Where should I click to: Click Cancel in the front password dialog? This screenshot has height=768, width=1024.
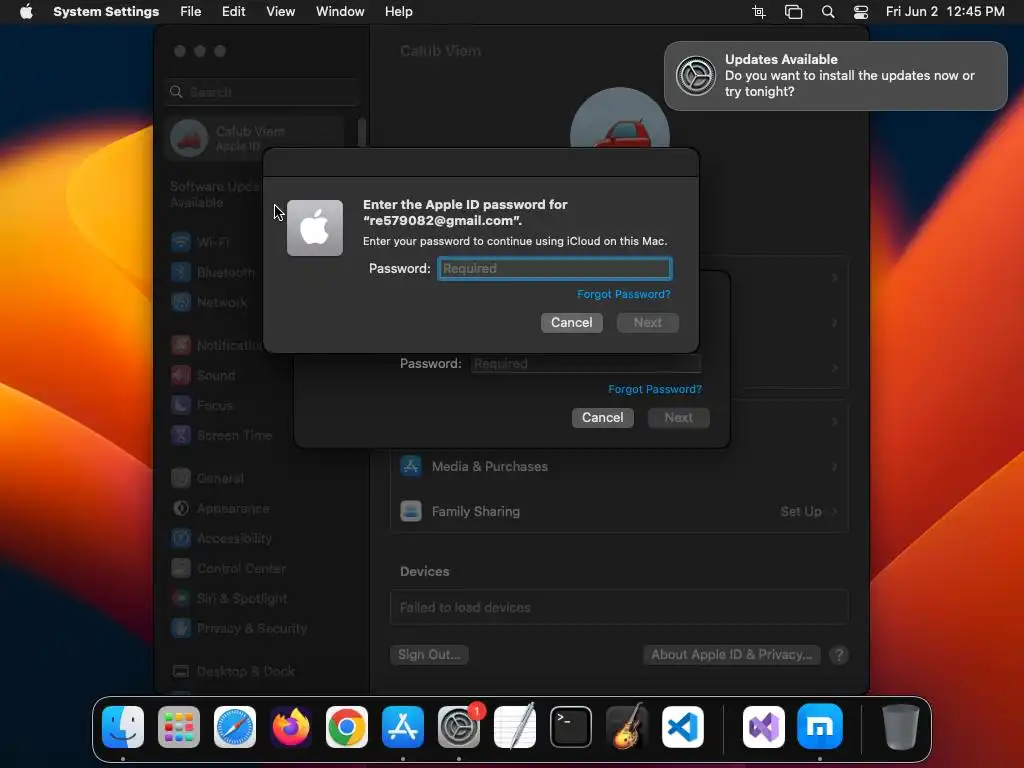pyautogui.click(x=571, y=323)
